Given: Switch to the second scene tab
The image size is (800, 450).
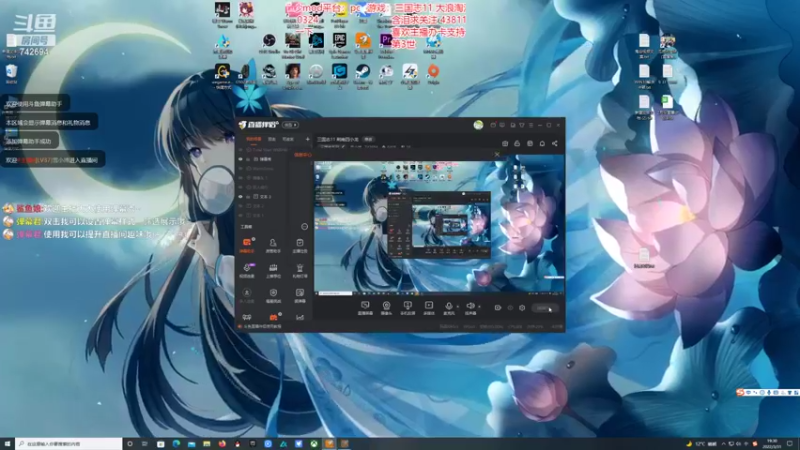Looking at the screenshot, I should tap(272, 139).
